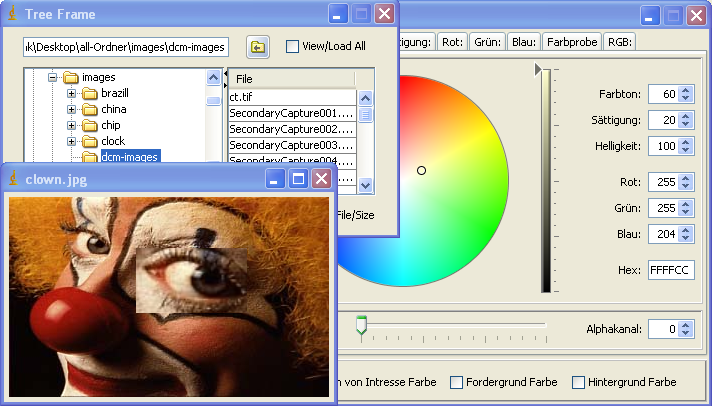Screen dimensions: 712x406
Task: Click the chip folder icon
Action: click(90, 125)
